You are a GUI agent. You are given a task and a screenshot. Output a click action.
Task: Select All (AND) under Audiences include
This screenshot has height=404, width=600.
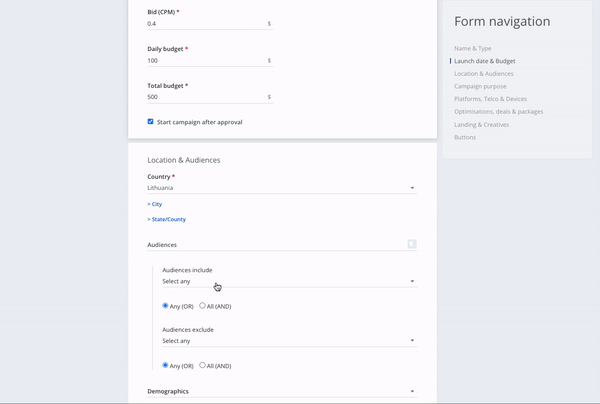[202, 306]
